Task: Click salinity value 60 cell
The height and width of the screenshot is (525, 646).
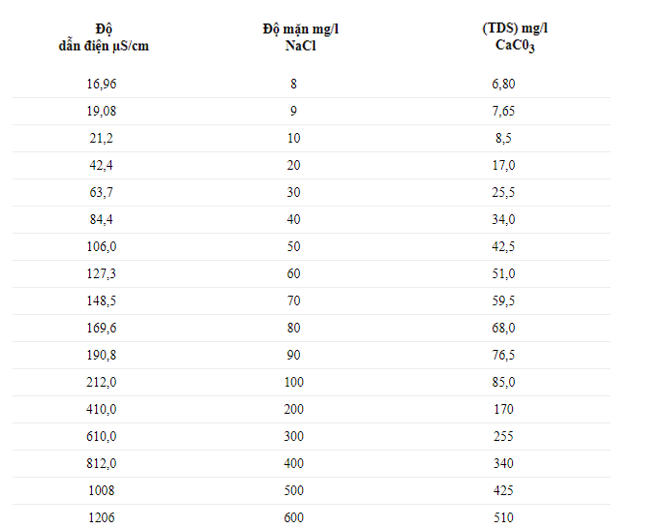Action: point(293,273)
